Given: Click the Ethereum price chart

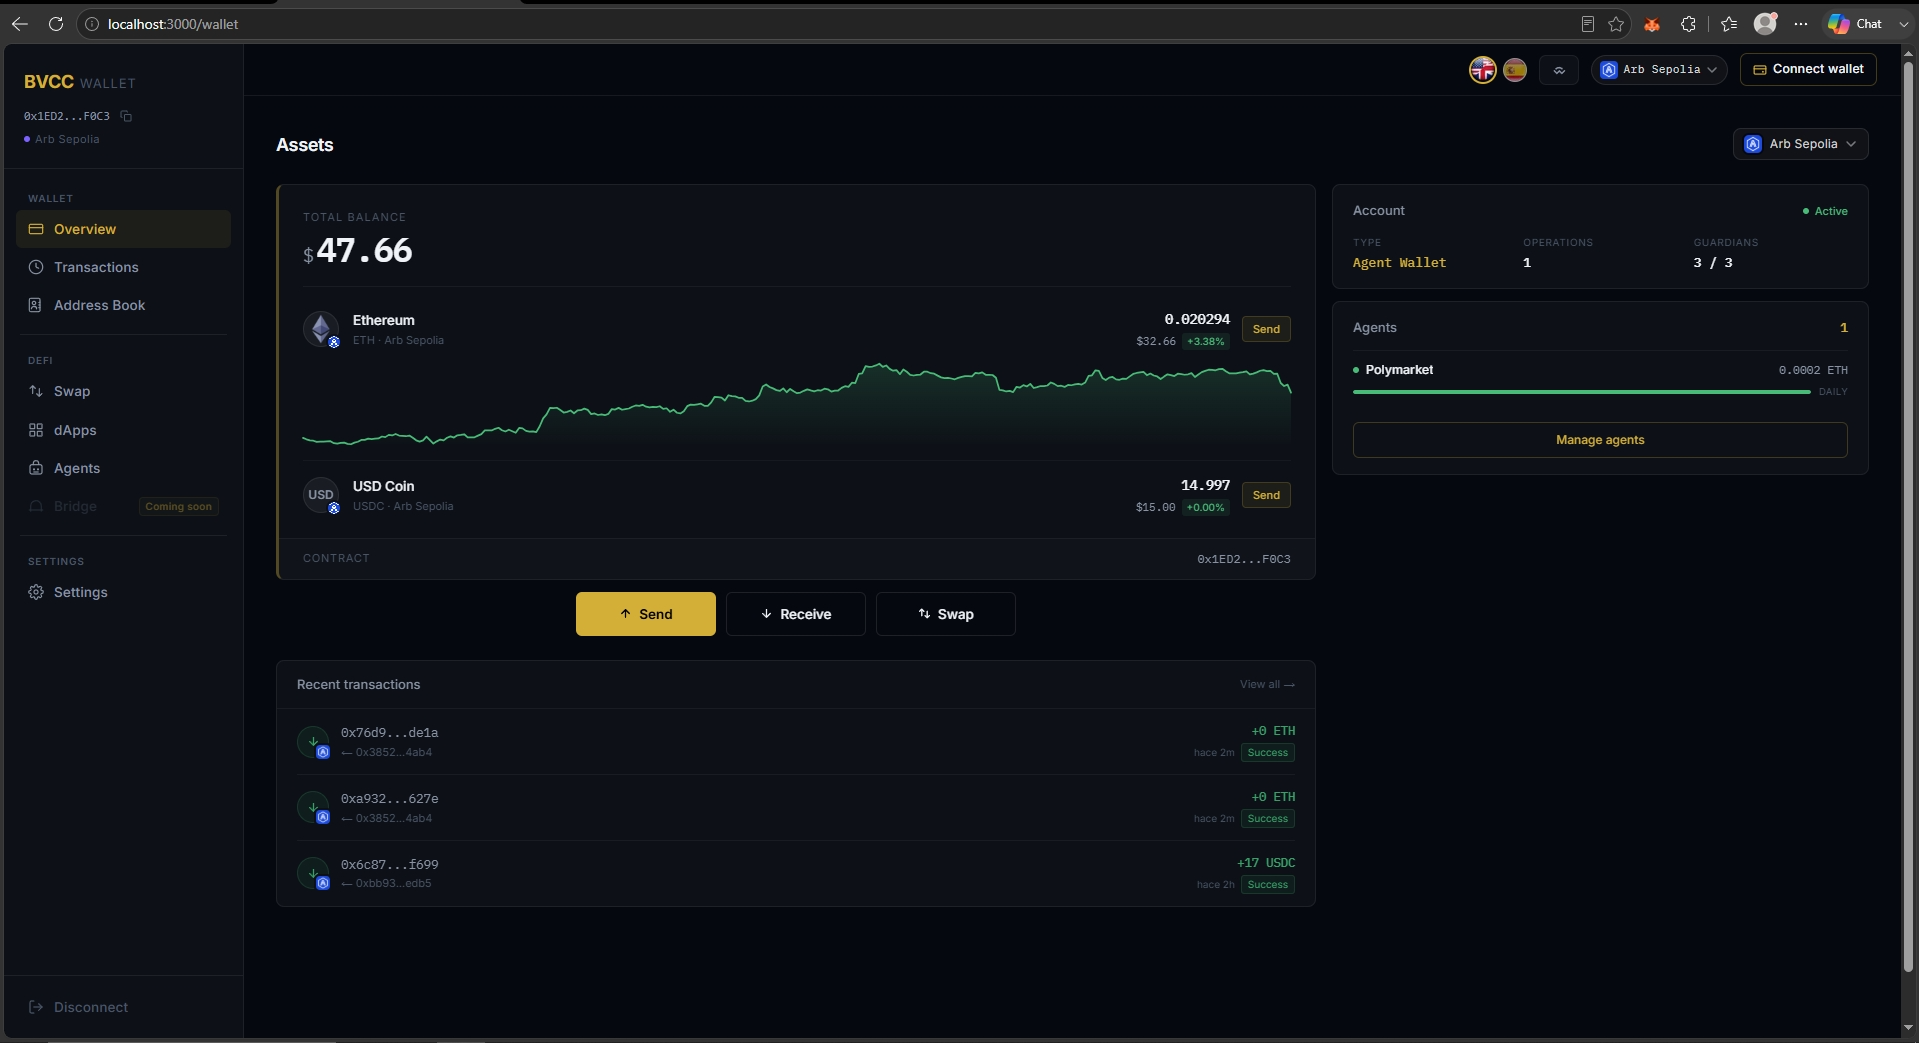Looking at the screenshot, I should (x=796, y=404).
